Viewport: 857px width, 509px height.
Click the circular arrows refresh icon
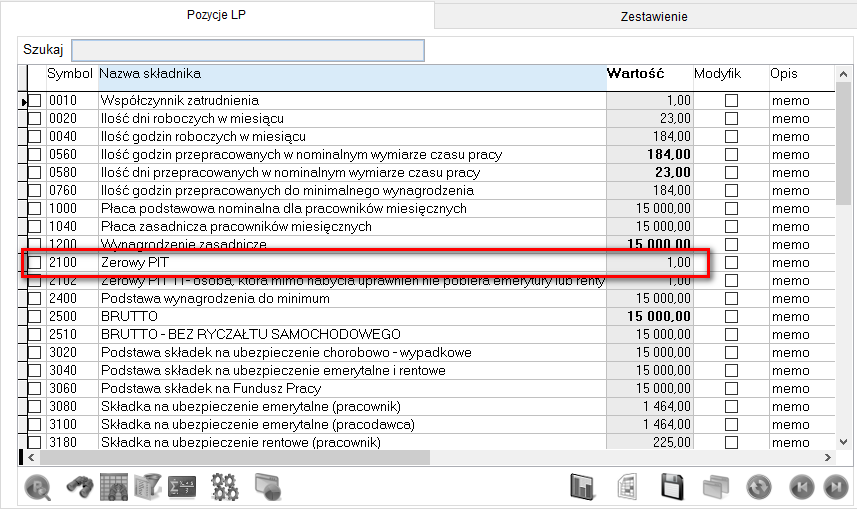pyautogui.click(x=759, y=487)
